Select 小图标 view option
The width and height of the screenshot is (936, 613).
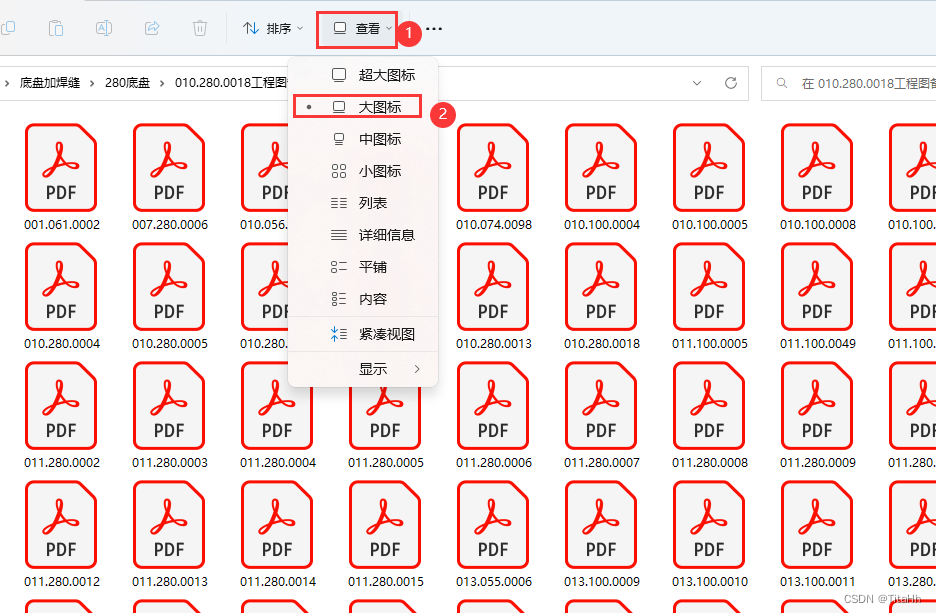pyautogui.click(x=363, y=171)
